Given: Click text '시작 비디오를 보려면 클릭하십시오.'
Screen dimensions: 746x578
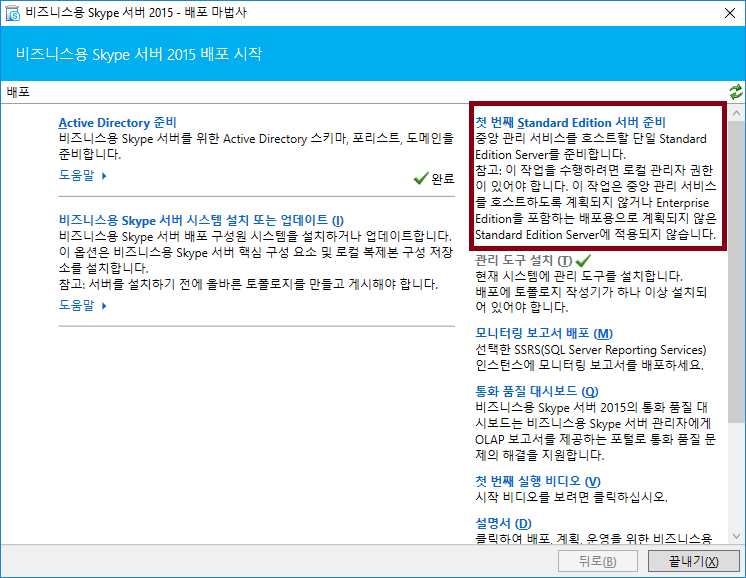Looking at the screenshot, I should (571, 497).
